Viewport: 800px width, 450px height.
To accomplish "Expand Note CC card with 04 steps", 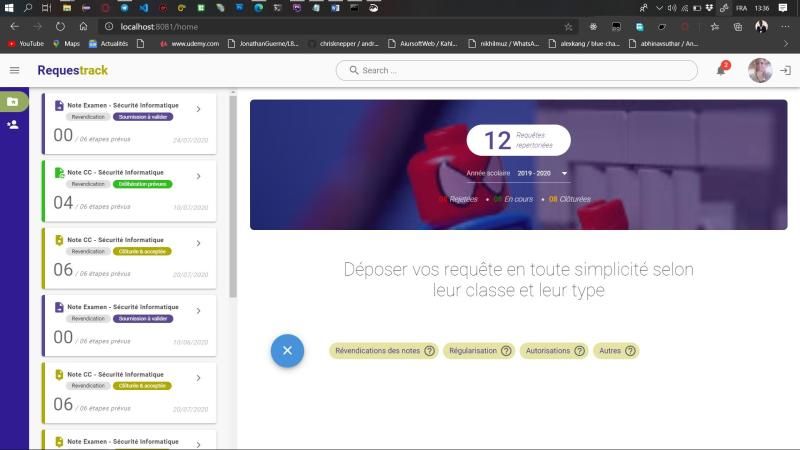I will pos(198,177).
